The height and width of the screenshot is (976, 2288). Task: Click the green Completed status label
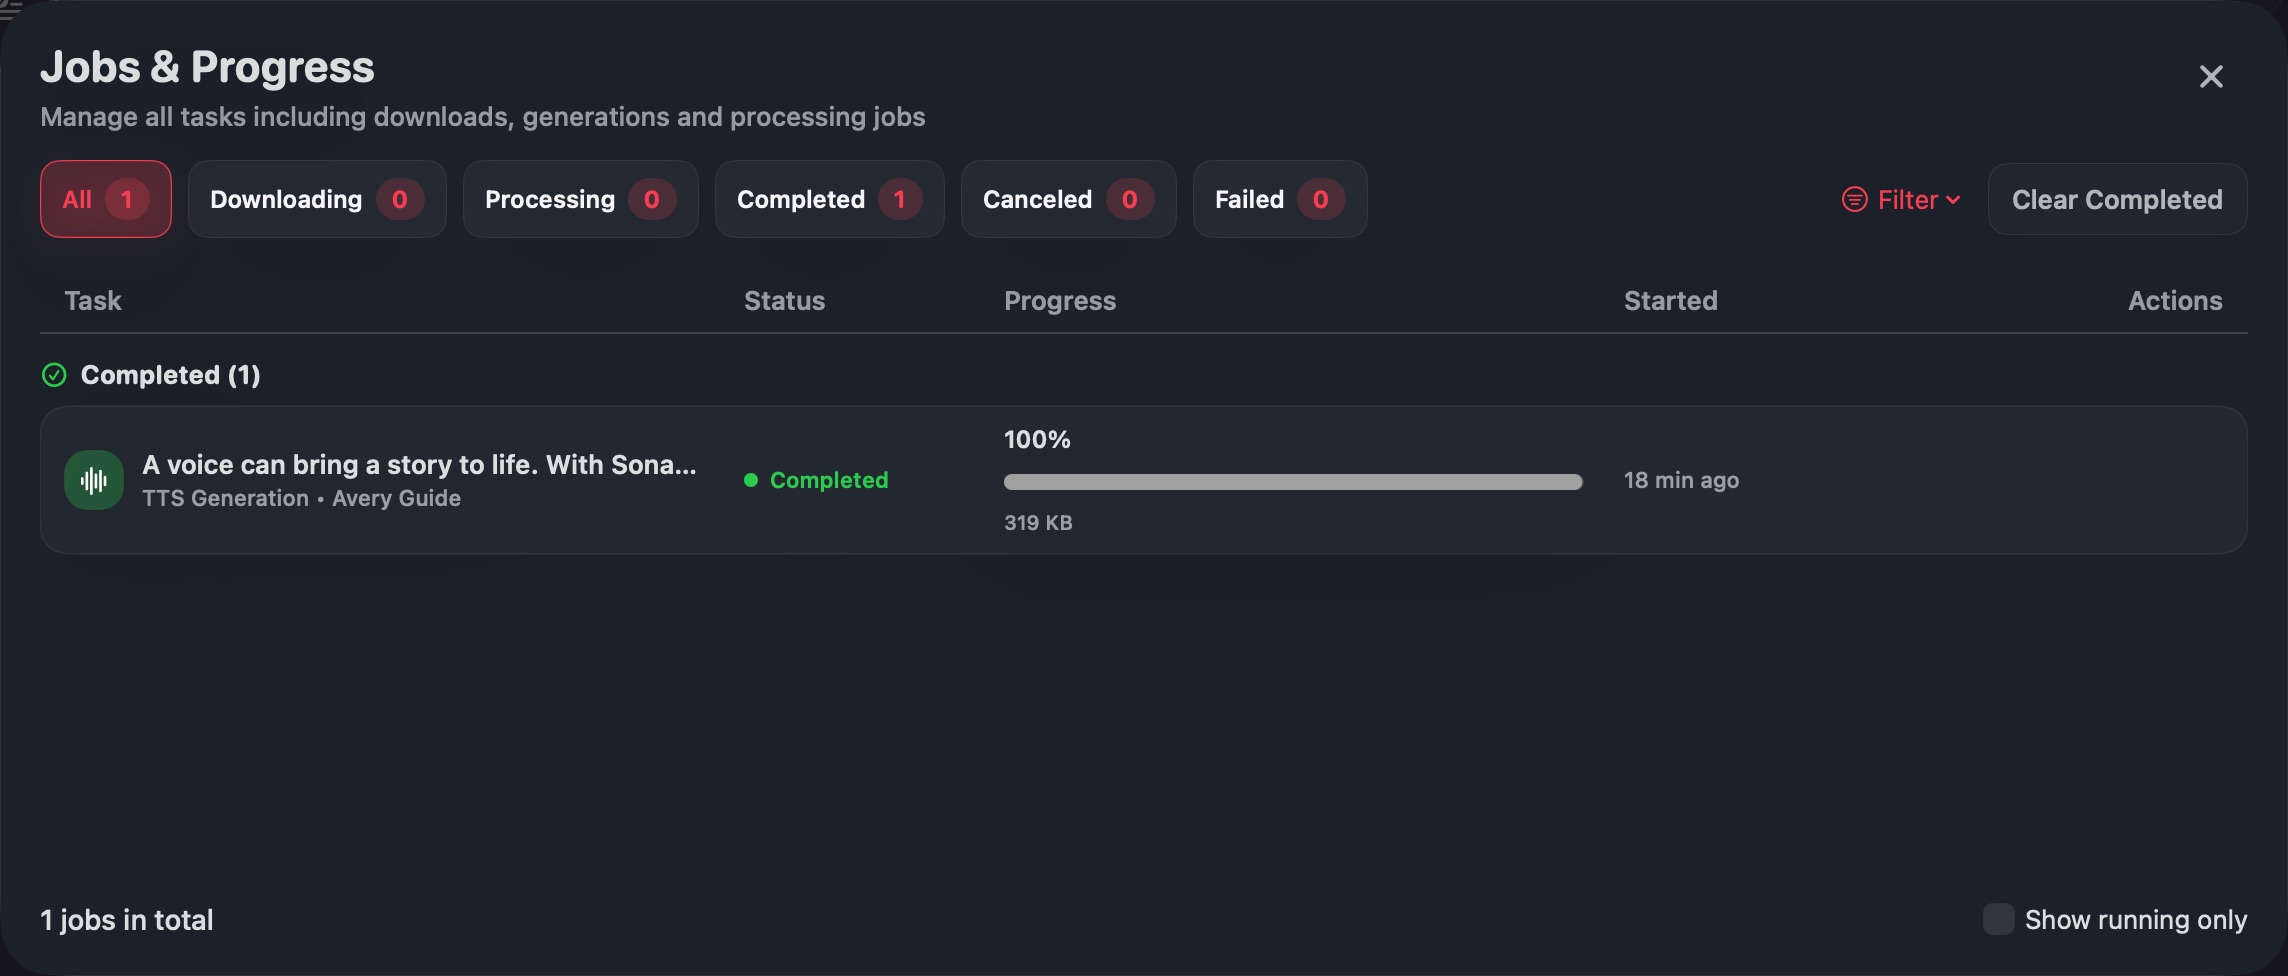click(829, 480)
